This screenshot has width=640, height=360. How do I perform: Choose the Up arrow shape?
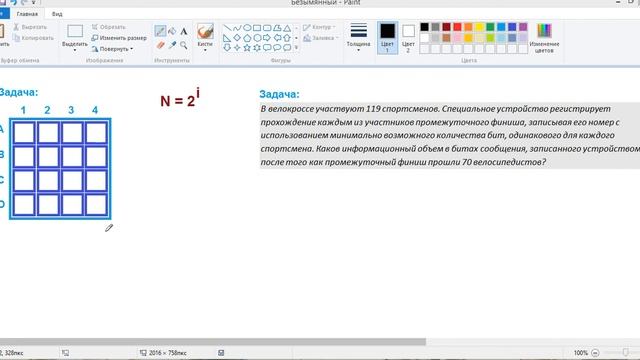[287, 38]
